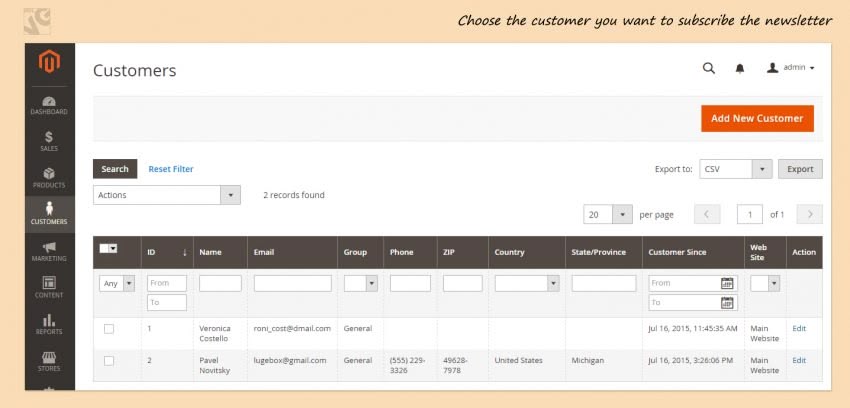Click the phone number (555) 229-3326

(x=408, y=365)
